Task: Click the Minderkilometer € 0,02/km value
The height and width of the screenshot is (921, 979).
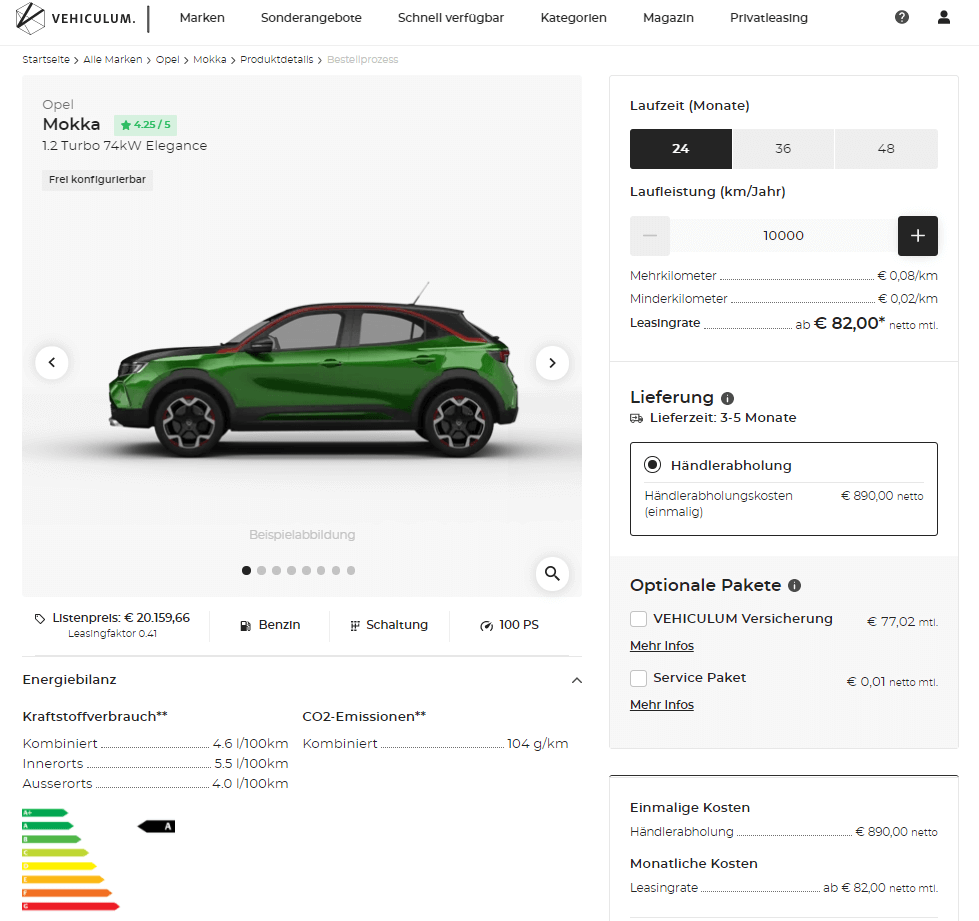Action: click(908, 298)
